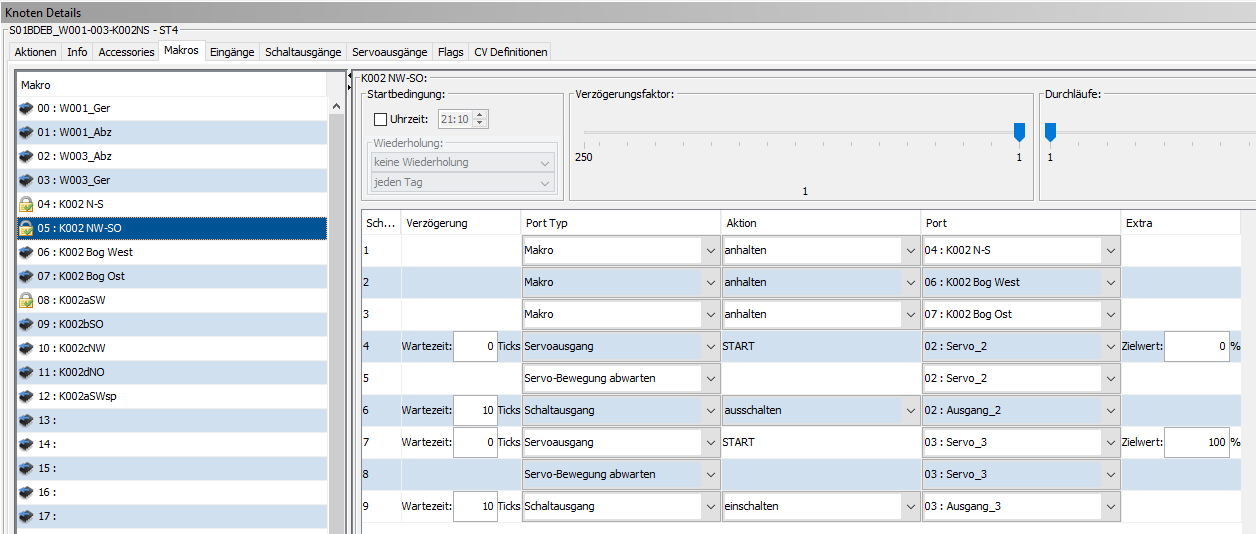The width and height of the screenshot is (1256, 534).
Task: Select macro 12 : K002aSWsp
Action: point(172,396)
